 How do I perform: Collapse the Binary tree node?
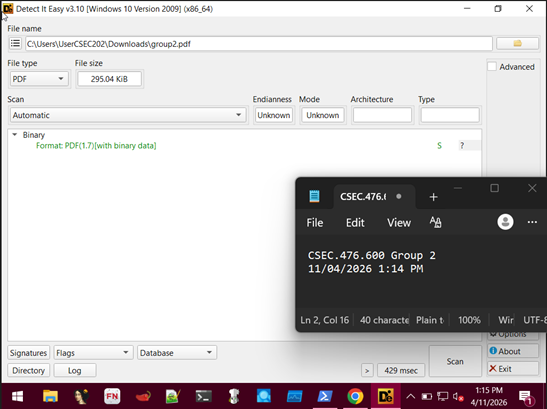point(15,135)
